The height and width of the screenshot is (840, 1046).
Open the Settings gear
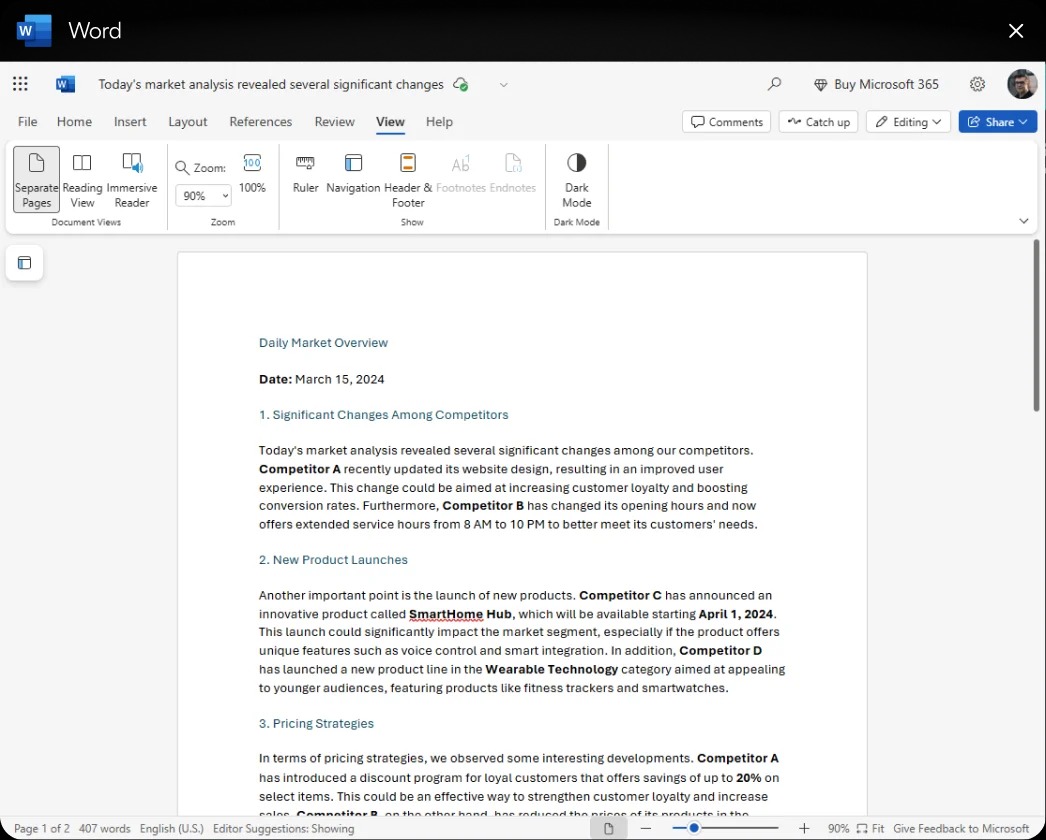977,84
